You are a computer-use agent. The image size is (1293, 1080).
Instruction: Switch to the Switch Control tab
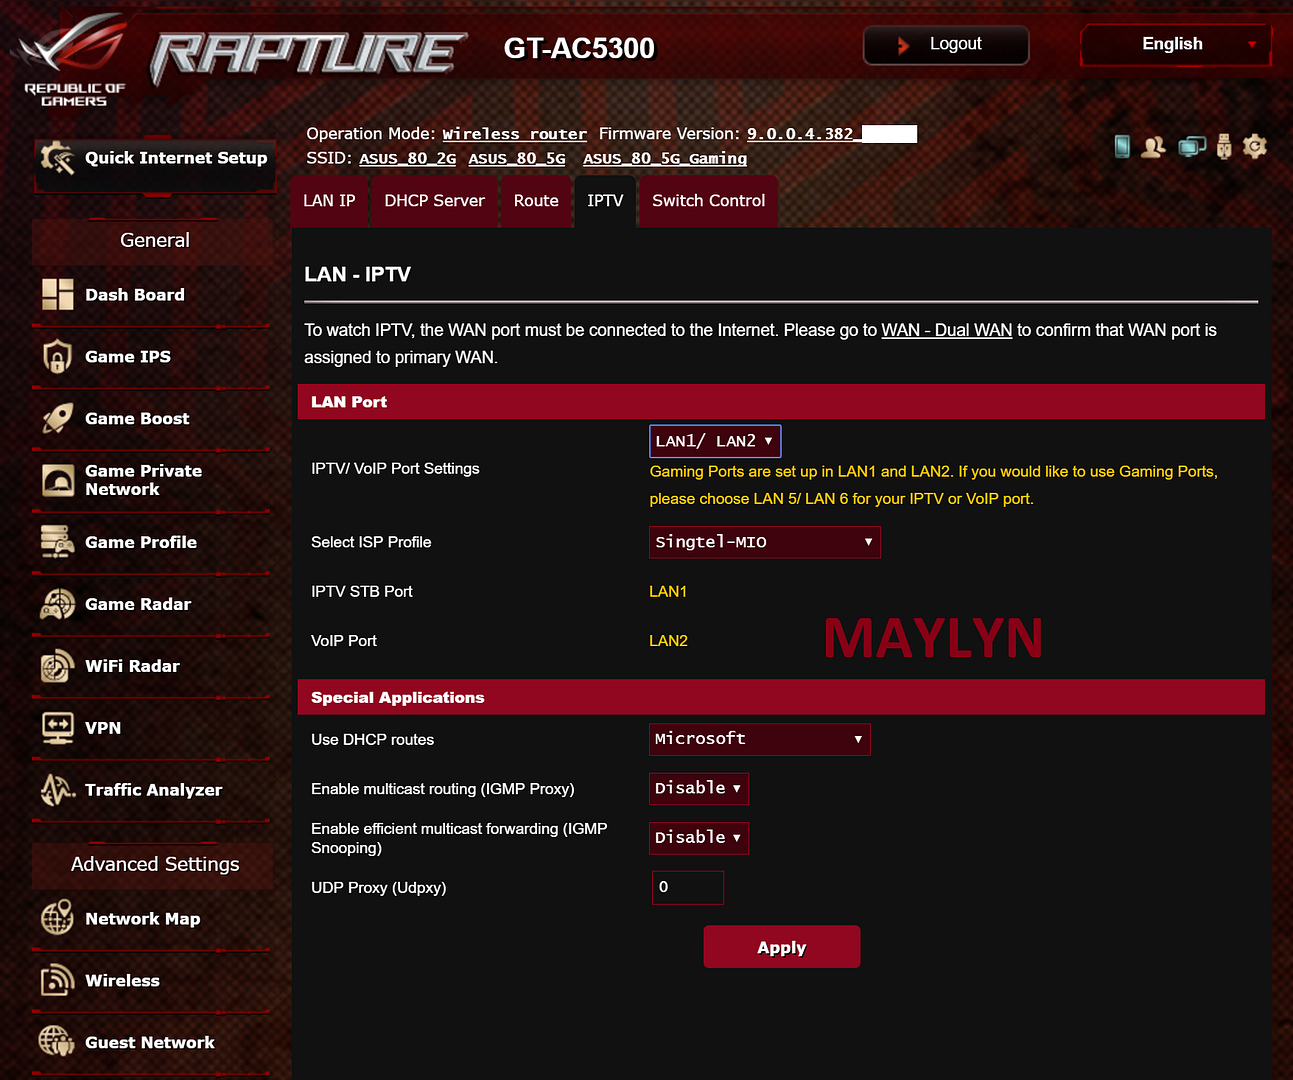(x=708, y=201)
